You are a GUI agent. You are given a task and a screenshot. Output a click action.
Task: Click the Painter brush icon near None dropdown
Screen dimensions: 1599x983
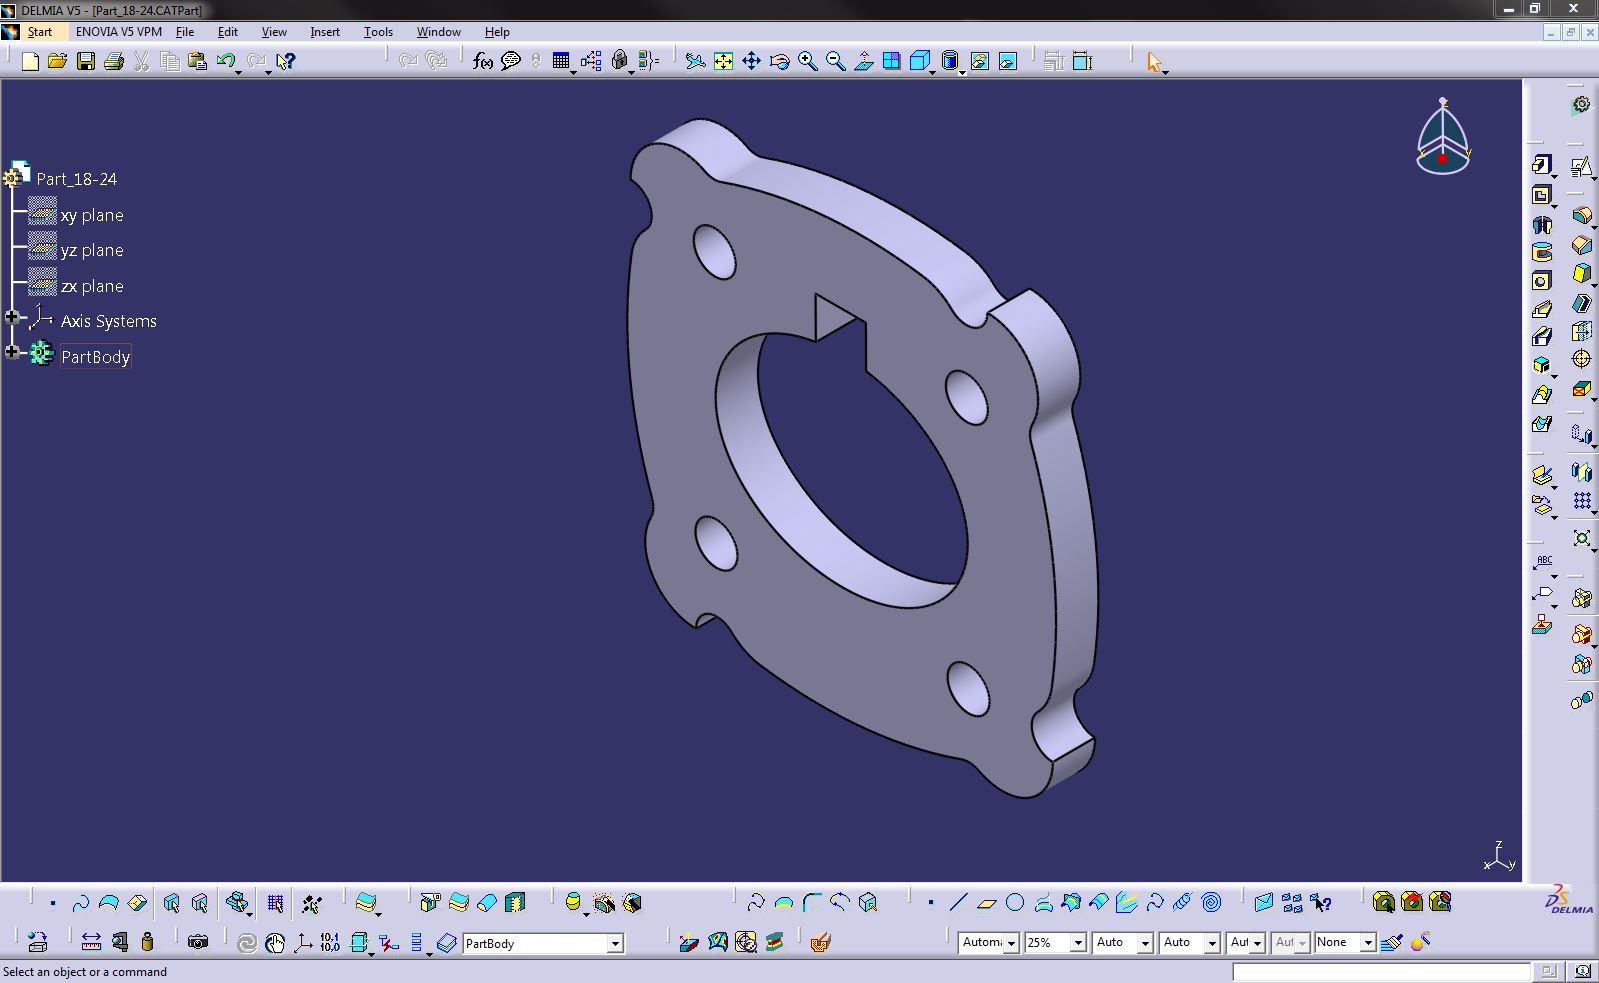click(1392, 942)
